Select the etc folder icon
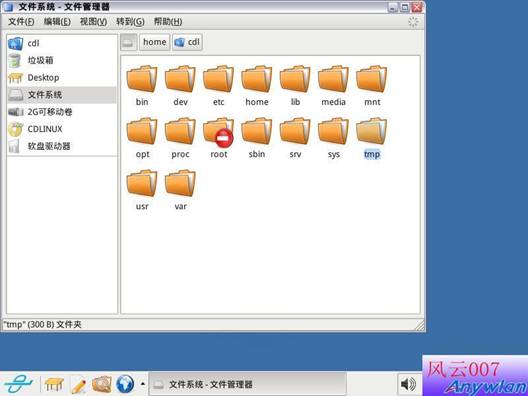The height and width of the screenshot is (396, 528). coord(219,79)
